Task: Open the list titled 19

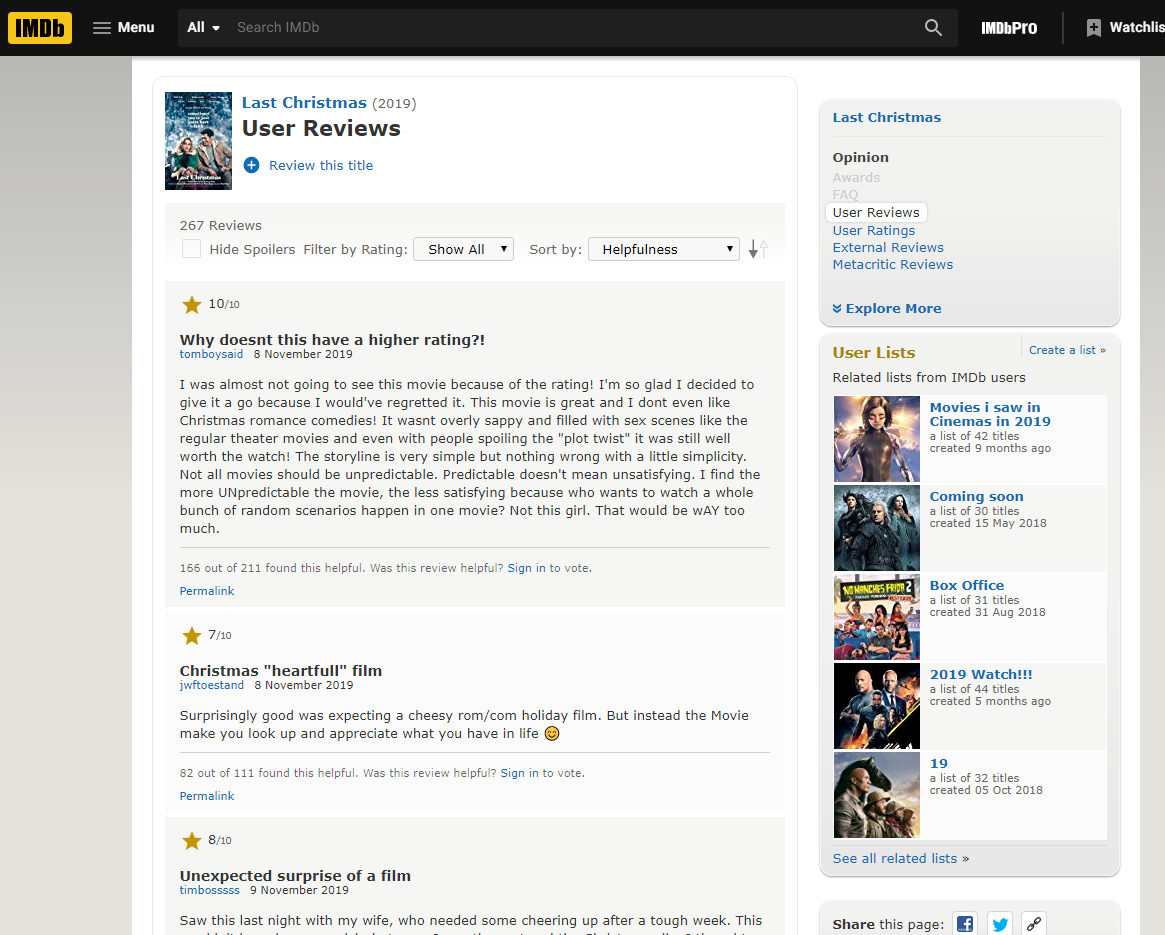Action: coord(938,764)
